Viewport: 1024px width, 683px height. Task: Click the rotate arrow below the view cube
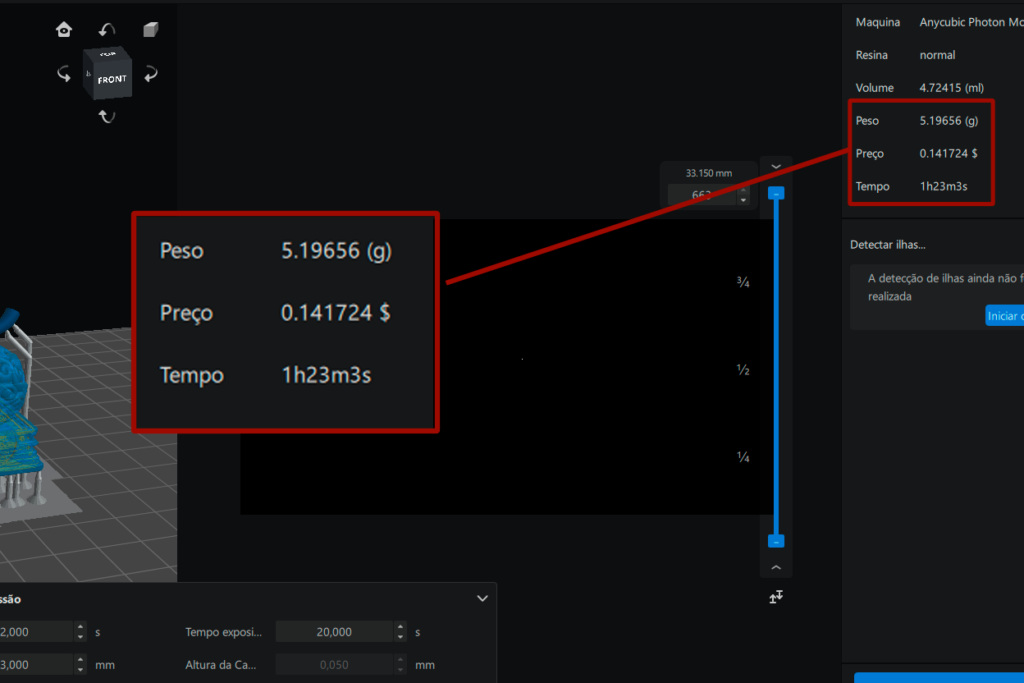pos(107,117)
